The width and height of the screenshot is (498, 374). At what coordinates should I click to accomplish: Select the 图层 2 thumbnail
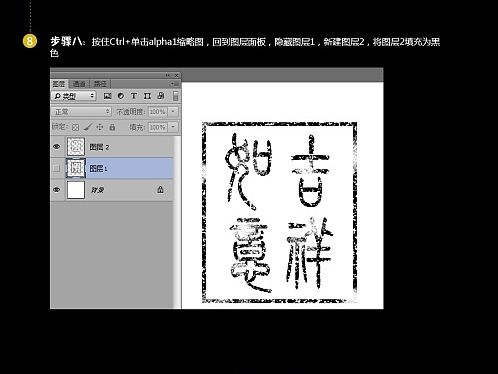coord(76,146)
